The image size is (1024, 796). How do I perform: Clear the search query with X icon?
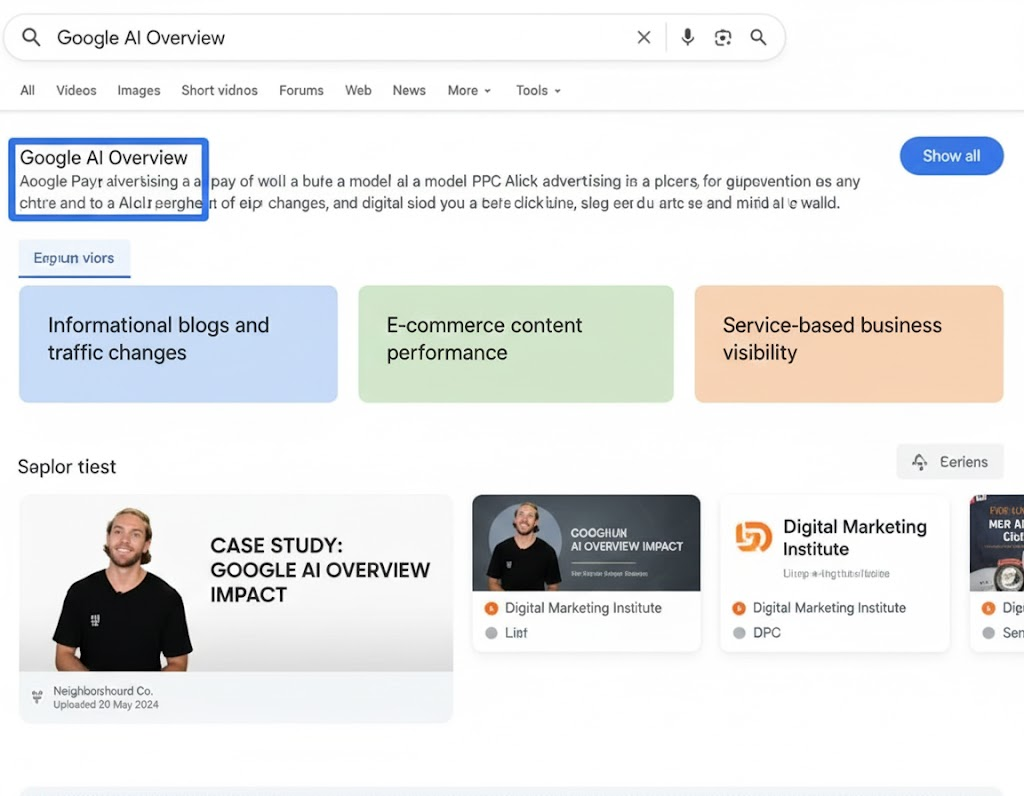pos(644,38)
